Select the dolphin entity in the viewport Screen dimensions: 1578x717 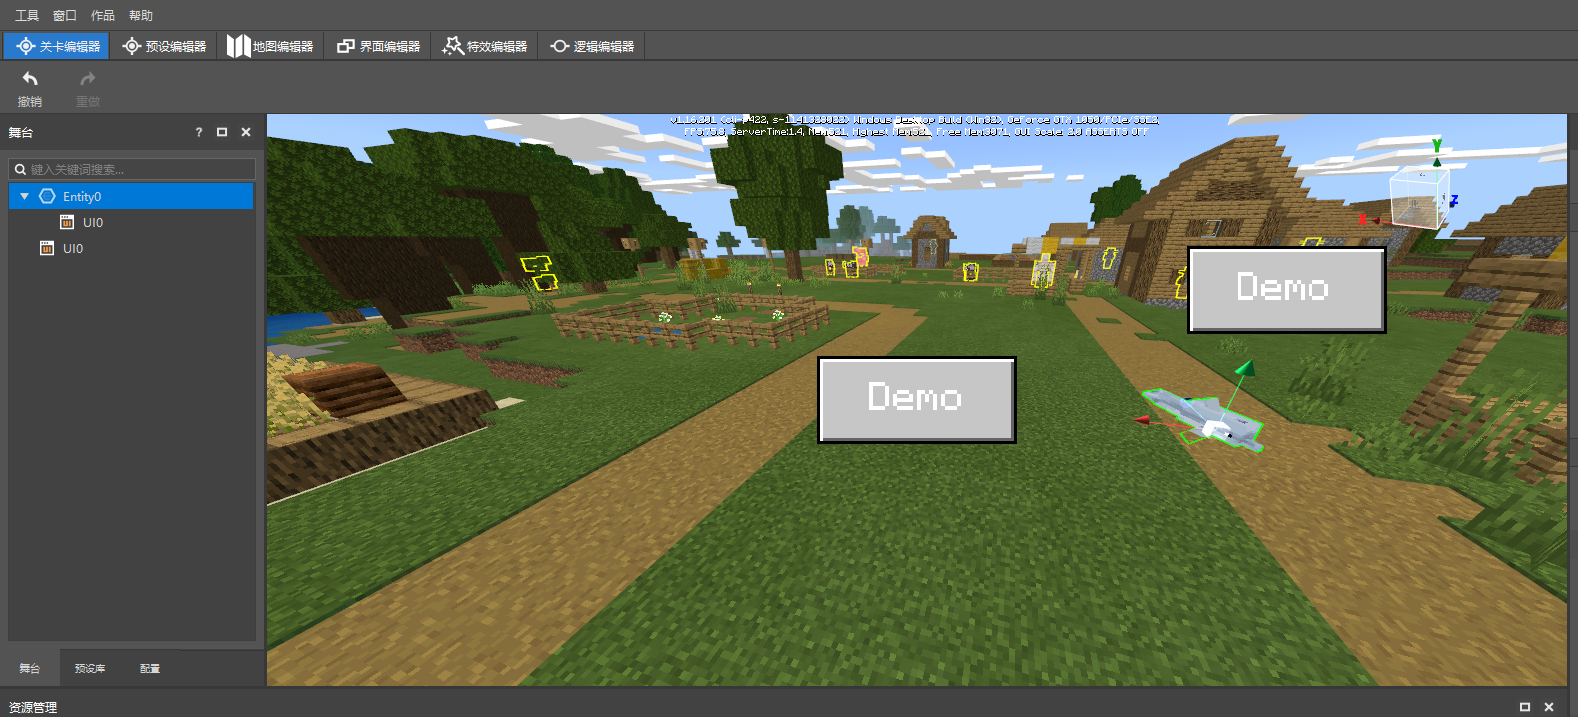tap(1205, 420)
